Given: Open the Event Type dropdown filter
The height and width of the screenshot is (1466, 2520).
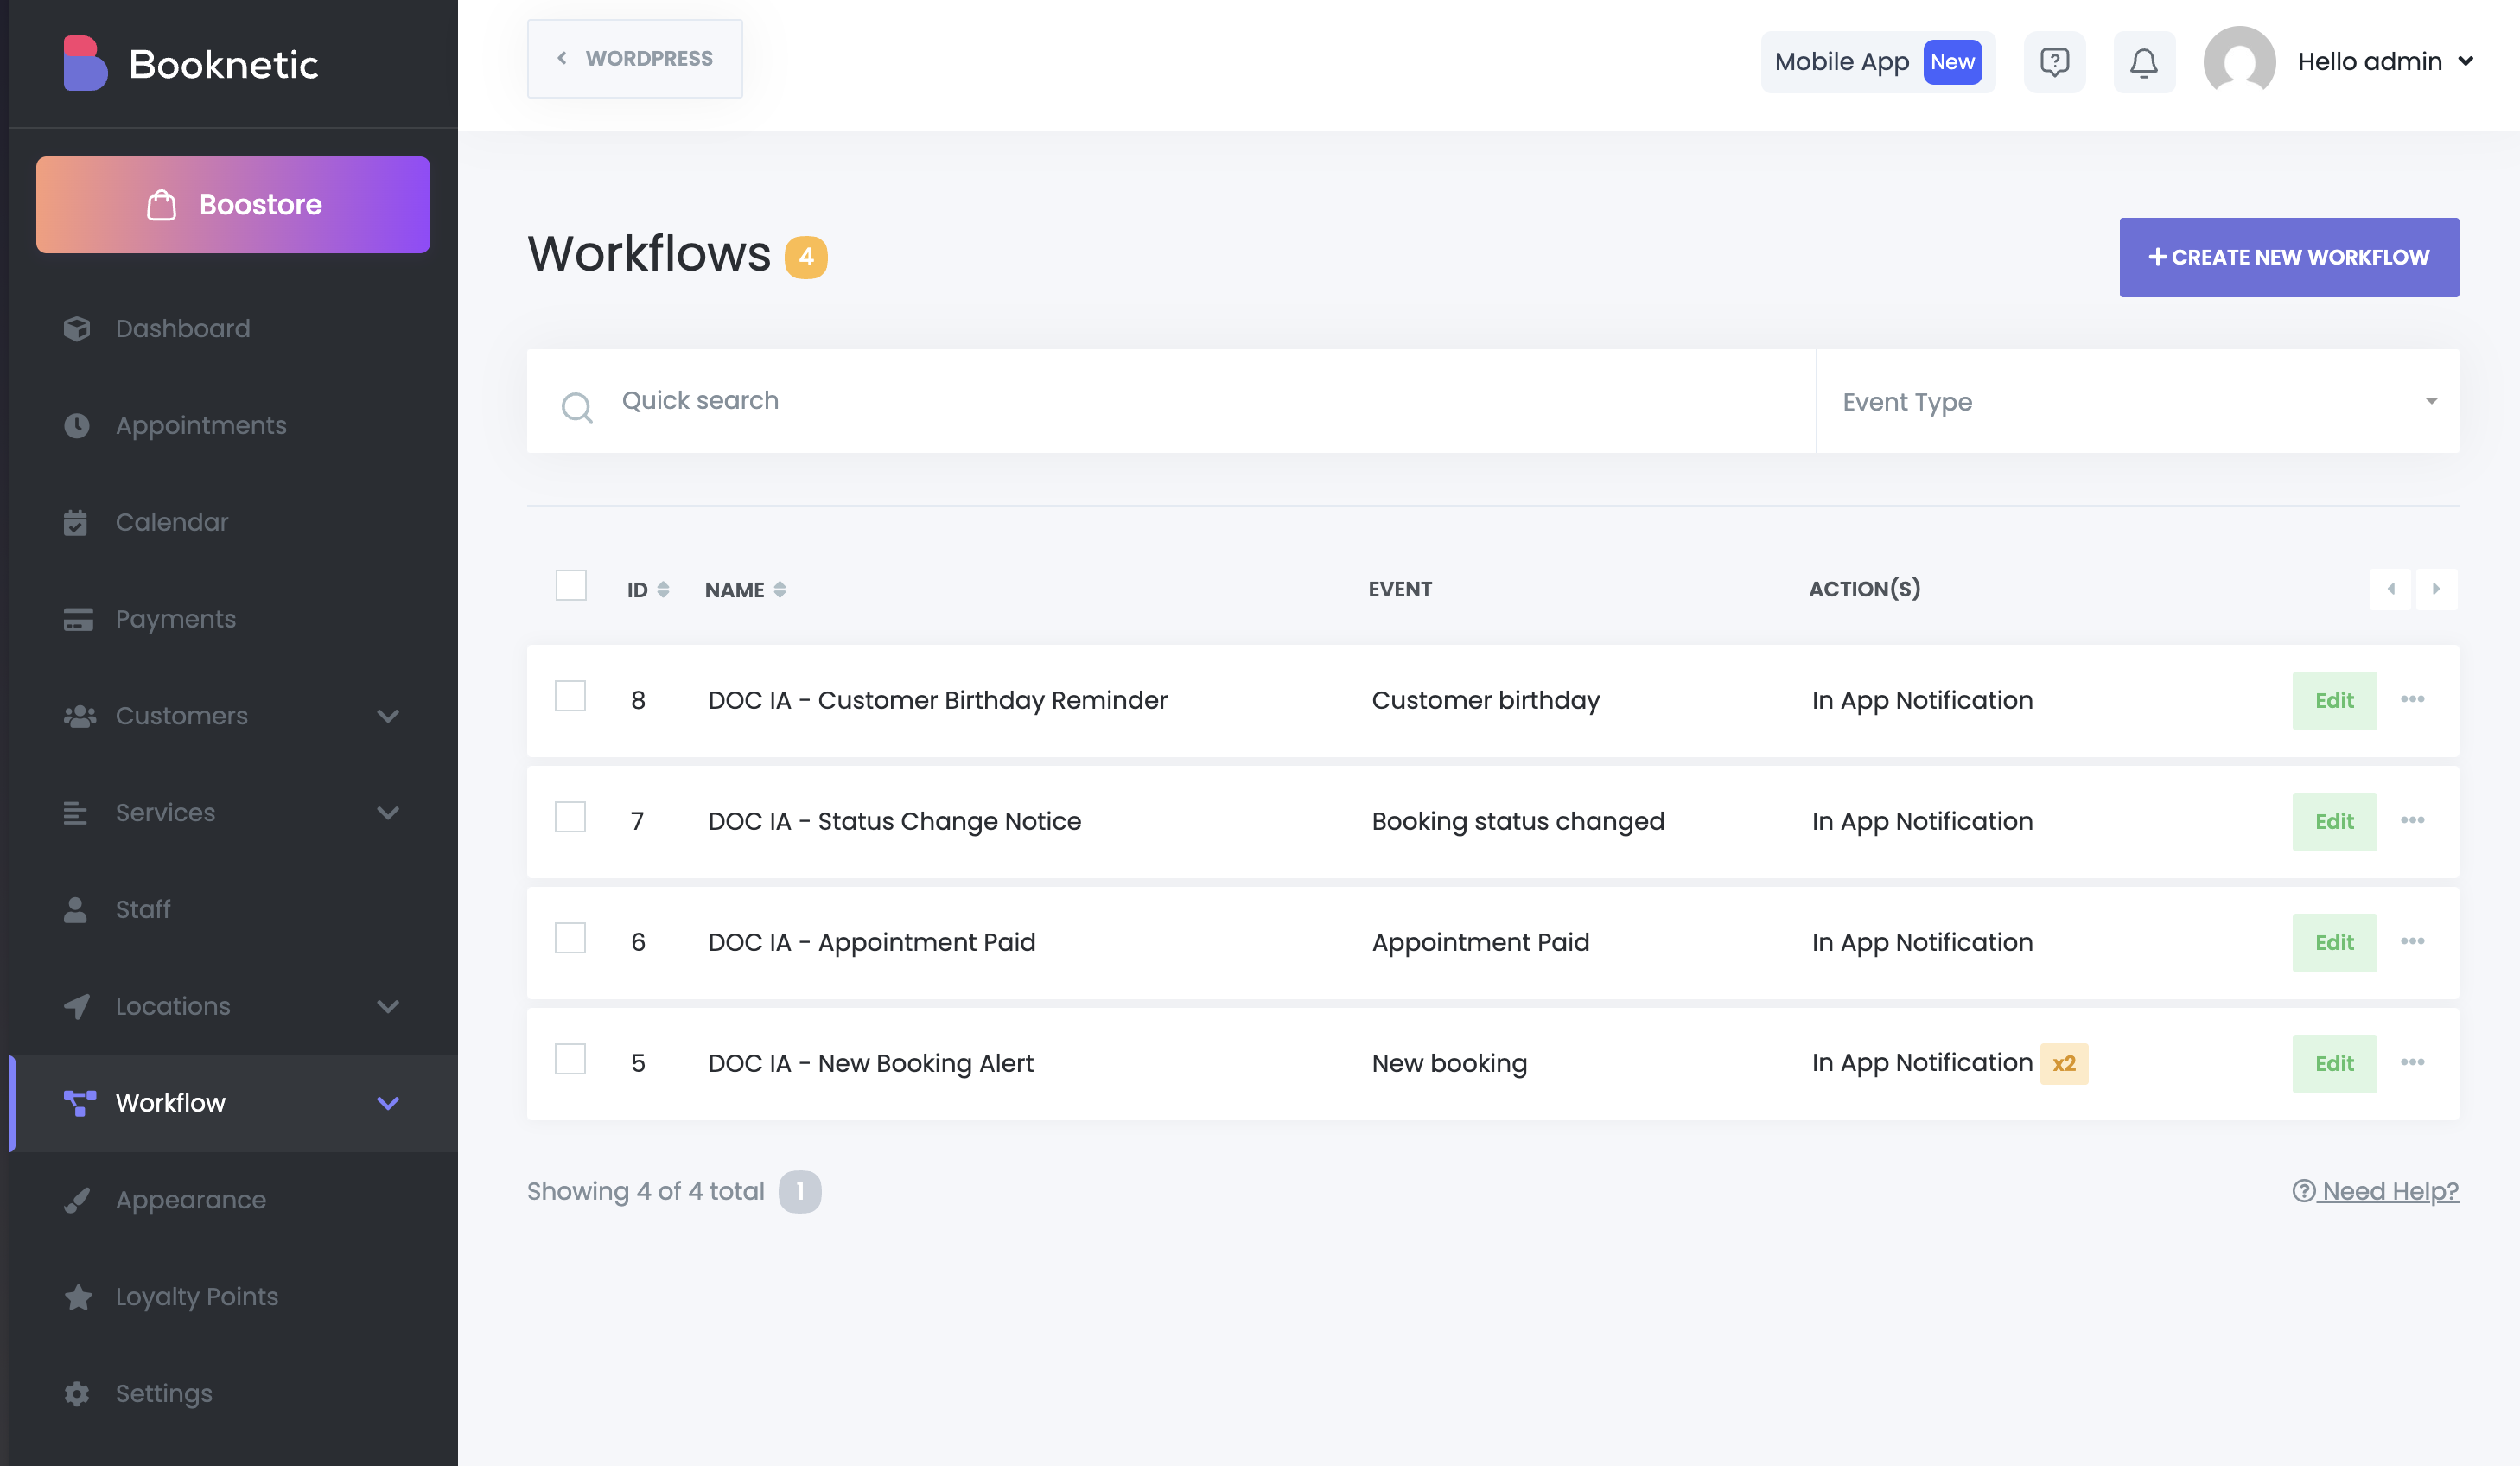Looking at the screenshot, I should click(2137, 402).
